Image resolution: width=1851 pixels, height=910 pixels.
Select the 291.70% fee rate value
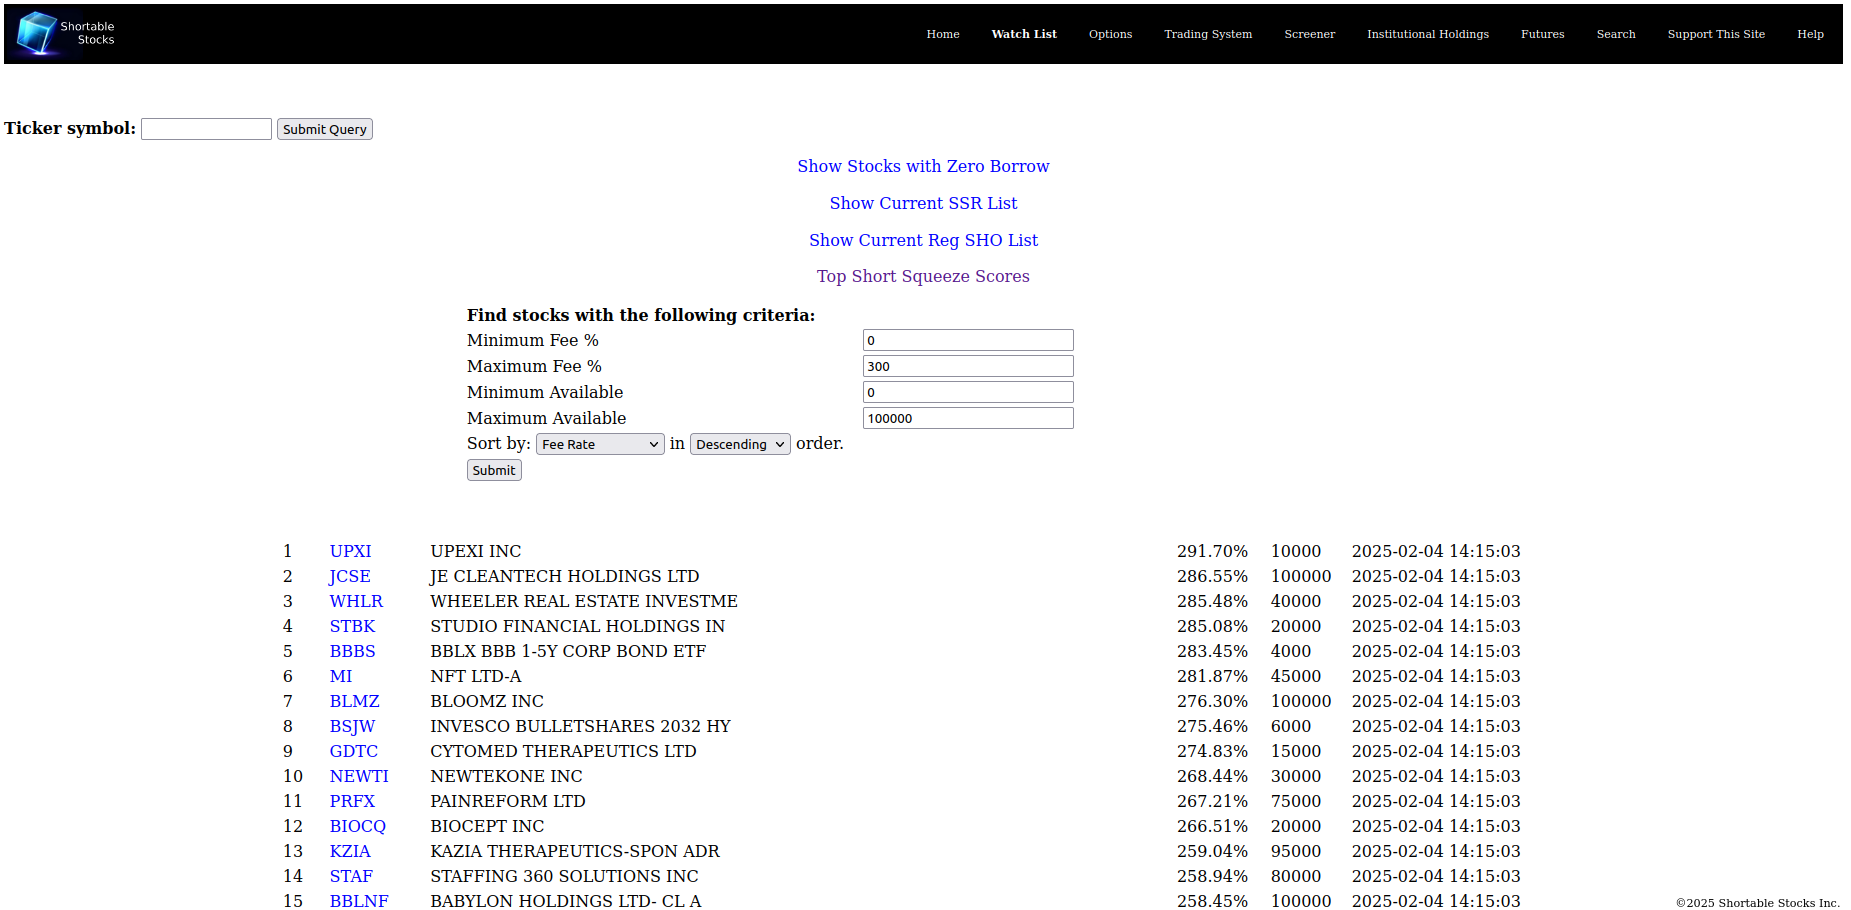tap(1212, 551)
